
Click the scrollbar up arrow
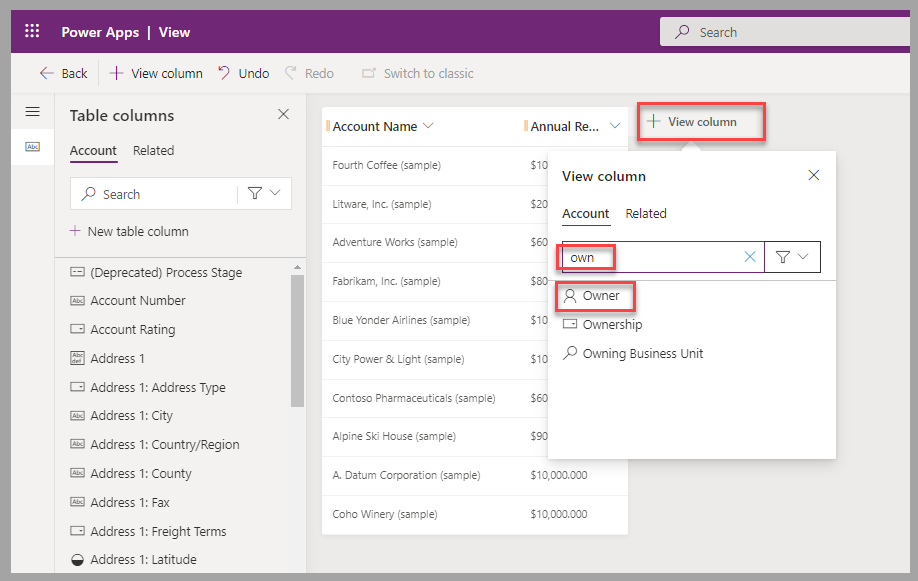(x=297, y=267)
